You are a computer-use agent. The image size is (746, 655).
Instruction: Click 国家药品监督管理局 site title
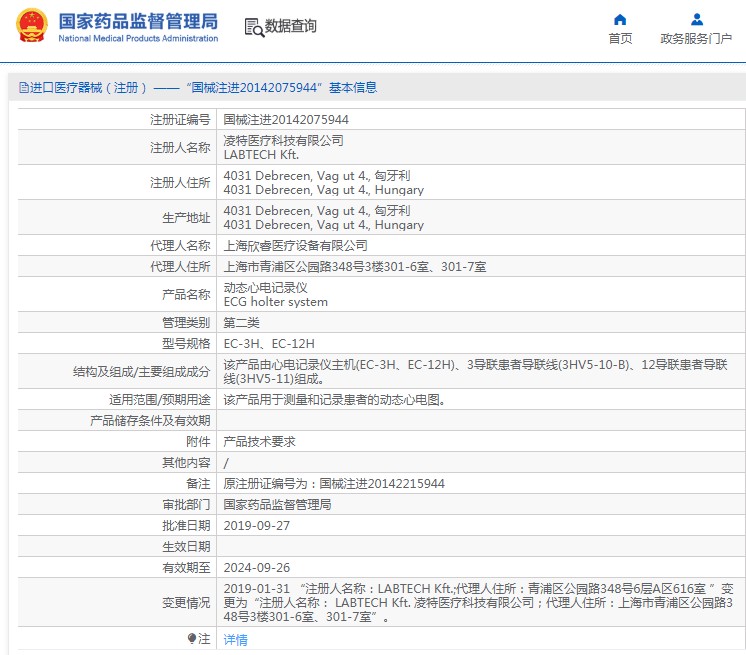point(138,21)
